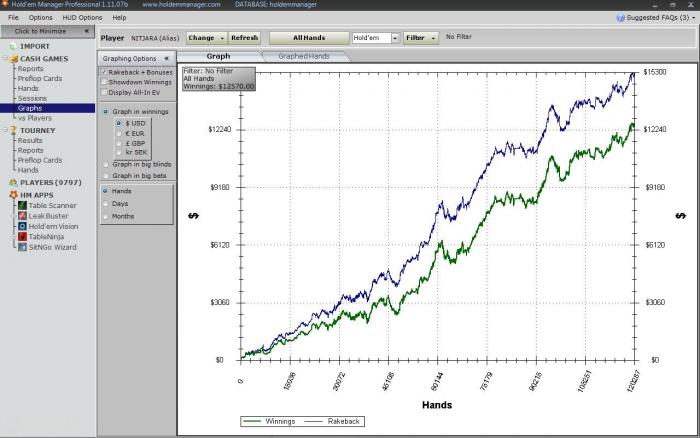Select € EUR currency radio button

pyautogui.click(x=119, y=133)
